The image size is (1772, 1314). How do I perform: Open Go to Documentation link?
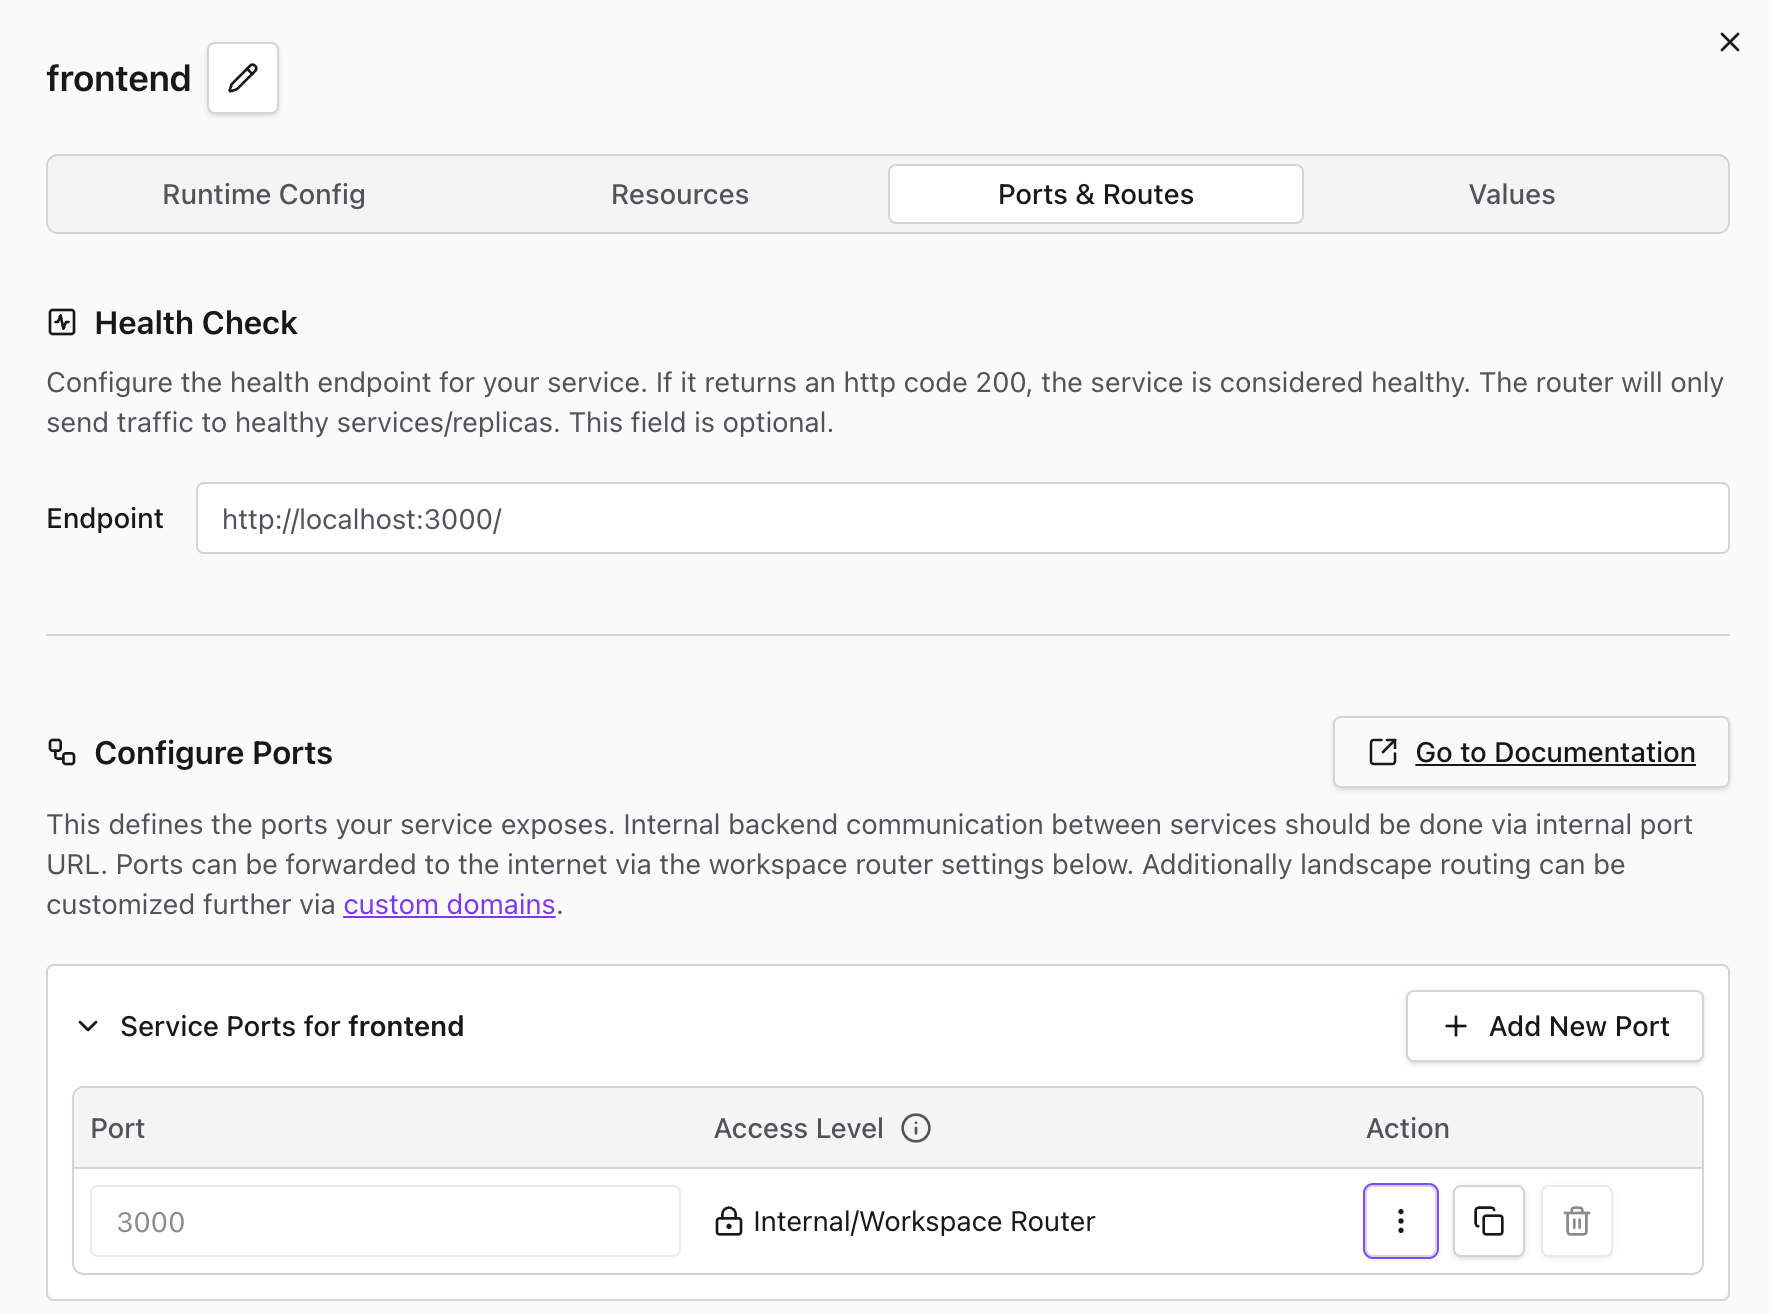point(1554,752)
